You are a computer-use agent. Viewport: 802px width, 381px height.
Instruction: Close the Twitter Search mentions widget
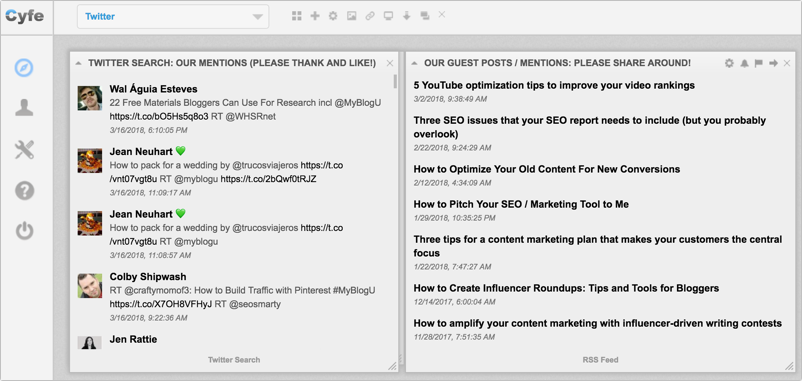(390, 63)
